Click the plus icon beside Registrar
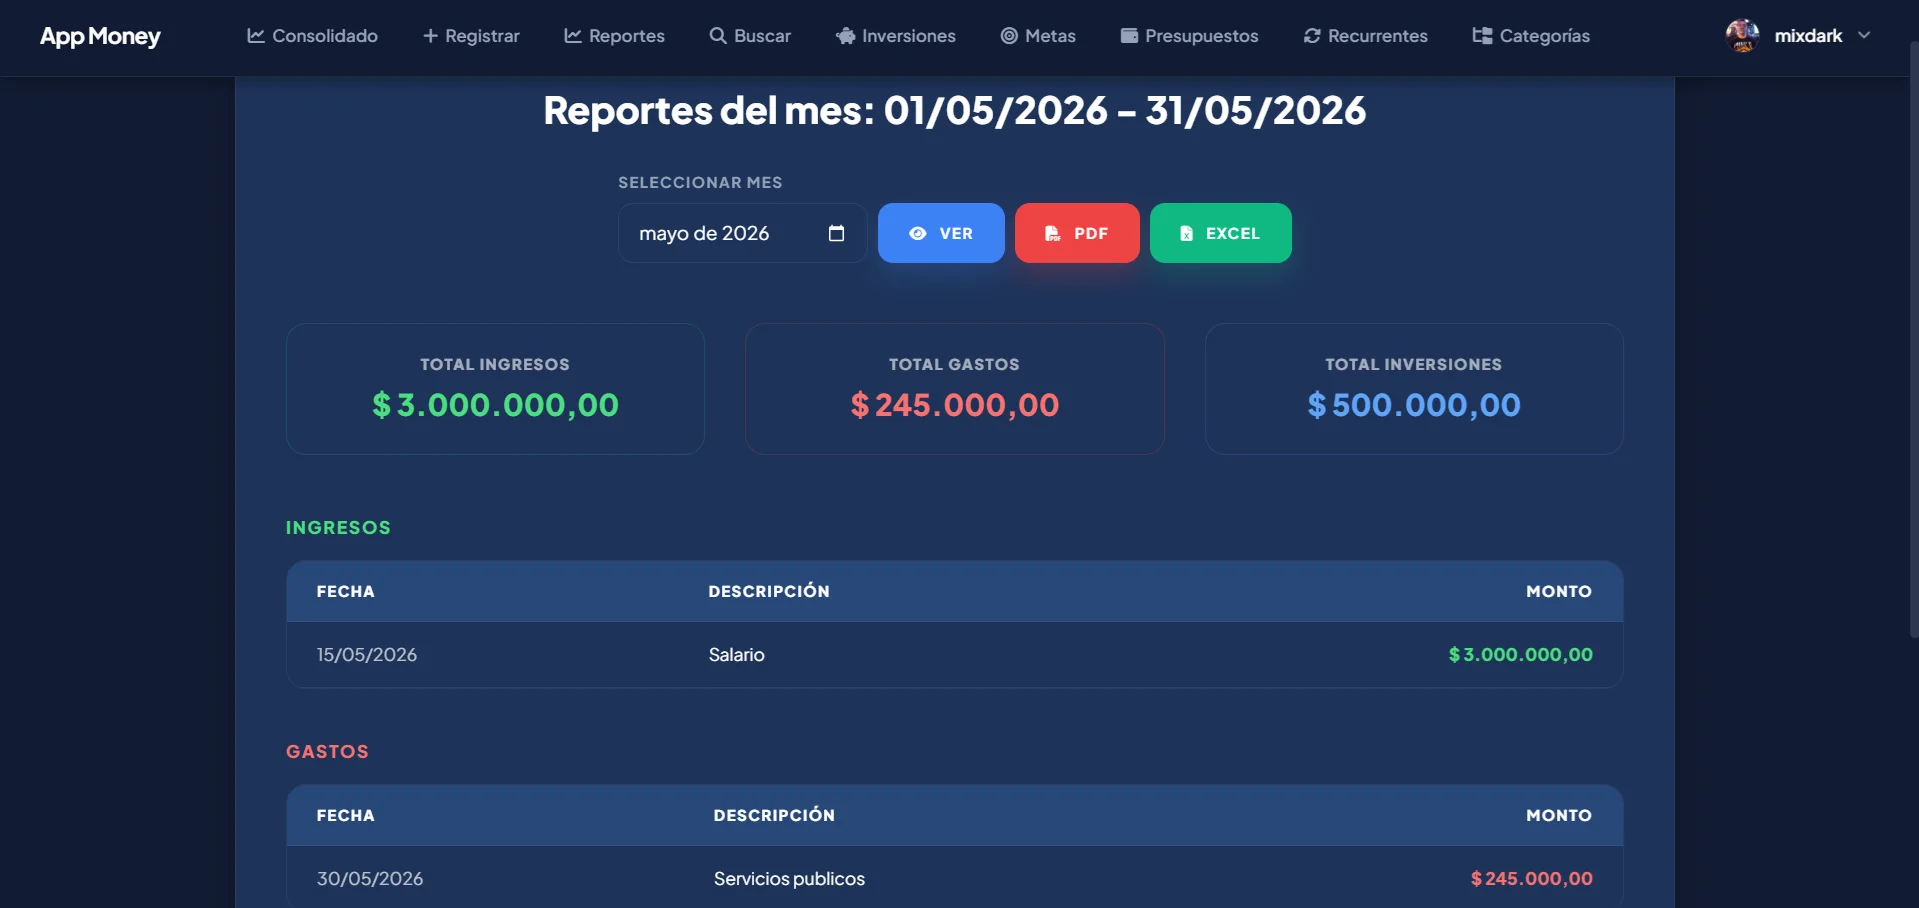 pos(430,36)
